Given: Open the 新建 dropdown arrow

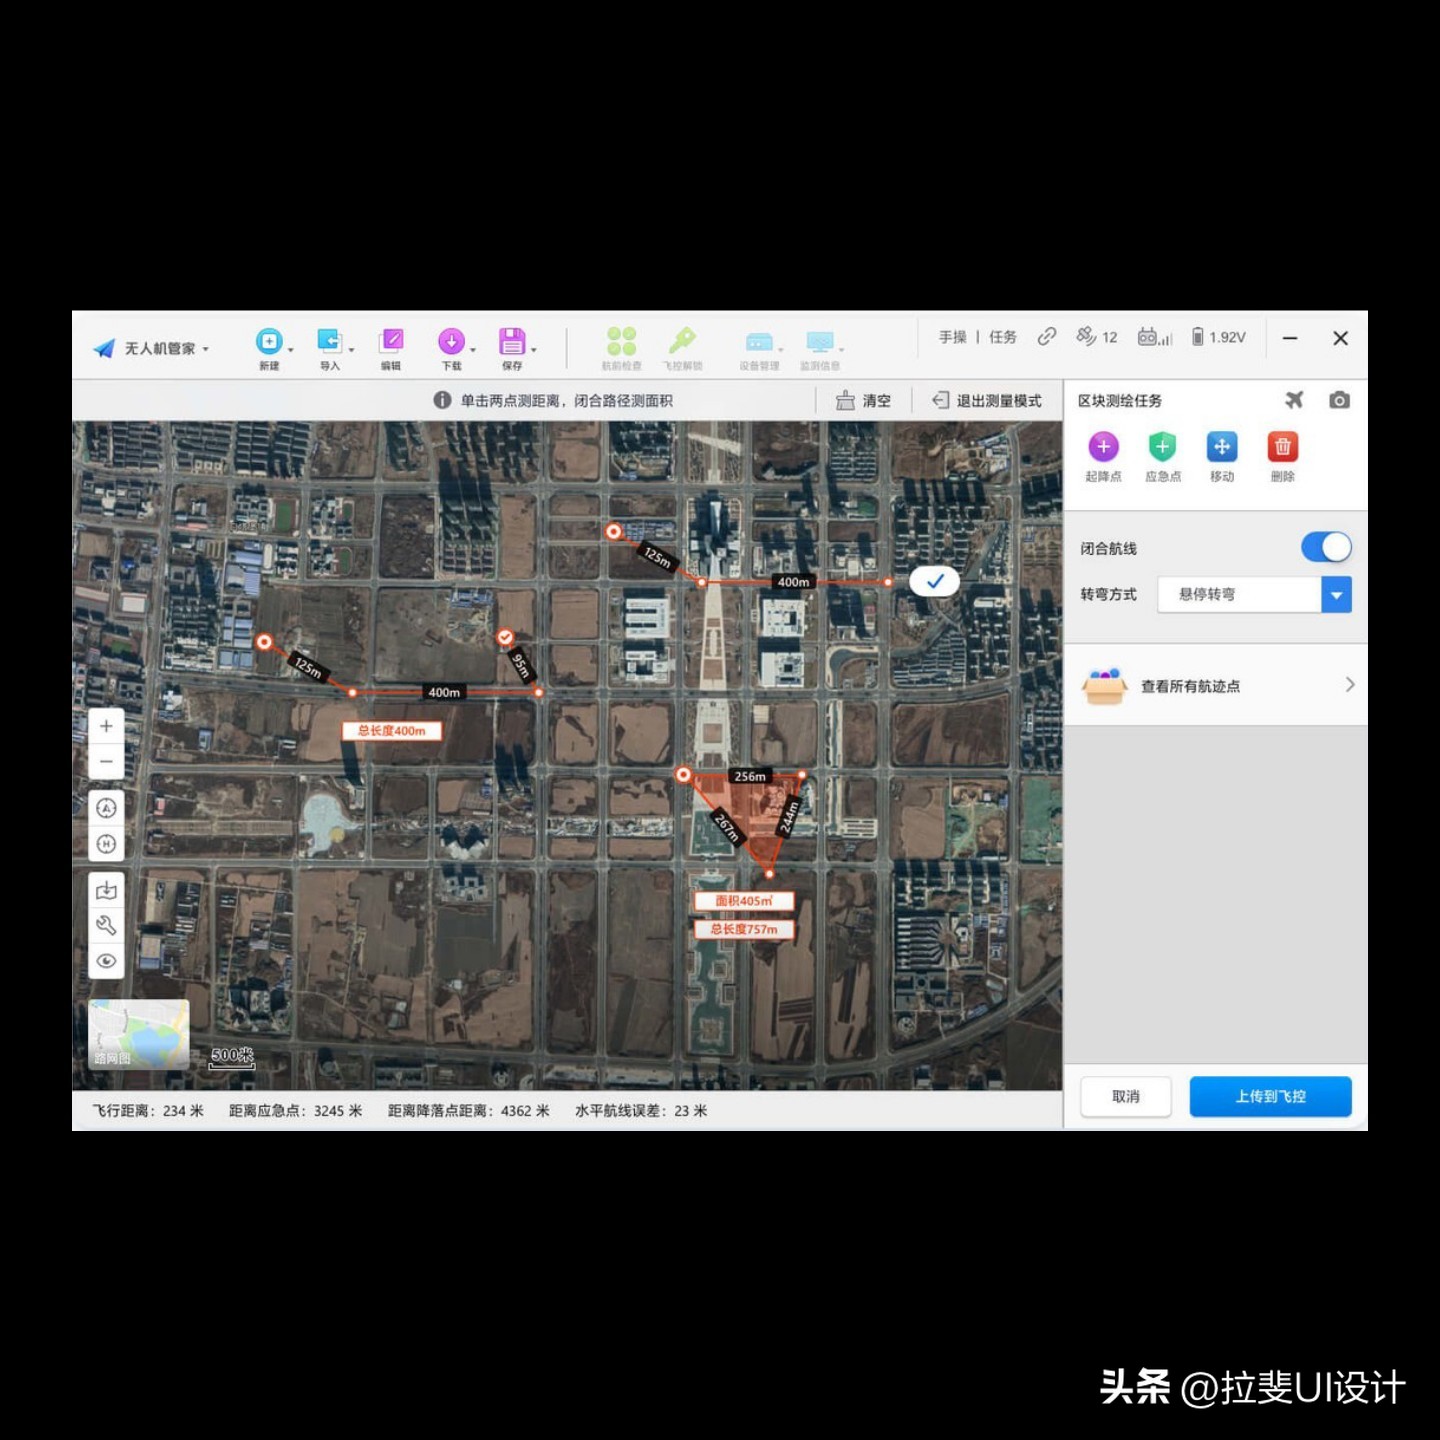Looking at the screenshot, I should (290, 350).
